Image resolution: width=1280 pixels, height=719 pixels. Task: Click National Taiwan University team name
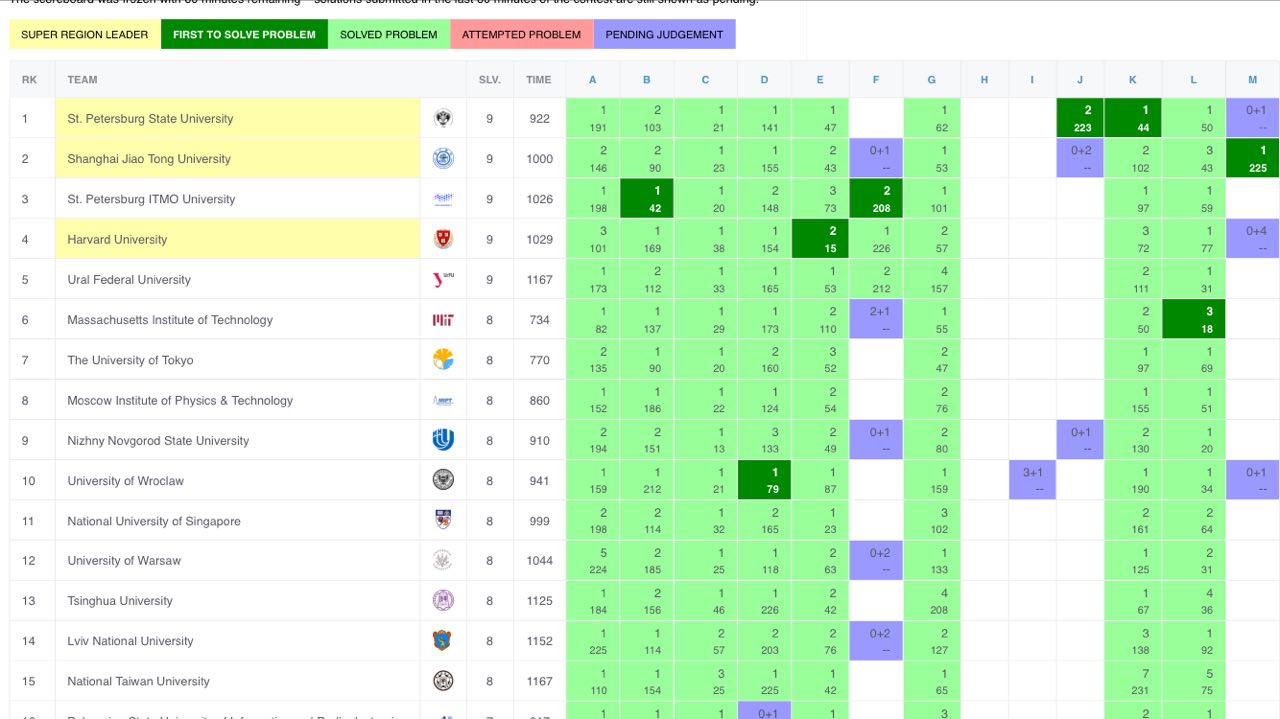click(138, 681)
